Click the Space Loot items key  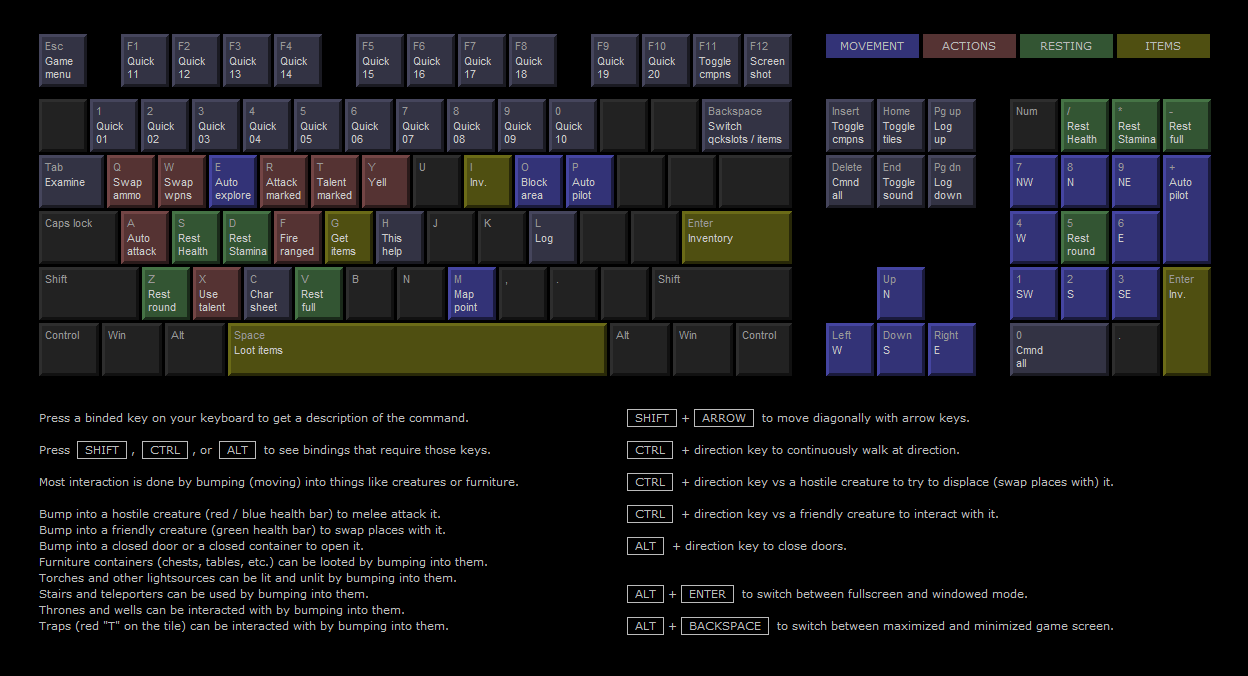coord(417,349)
